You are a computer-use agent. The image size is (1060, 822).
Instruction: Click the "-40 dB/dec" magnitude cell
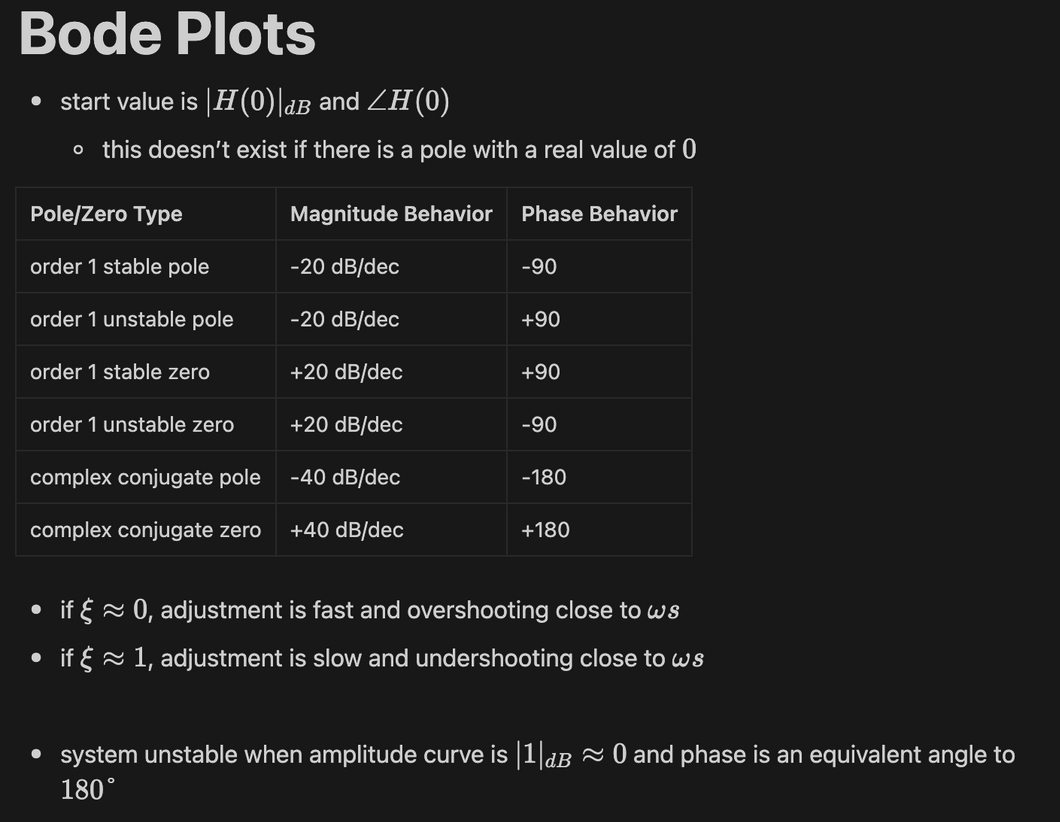[345, 478]
